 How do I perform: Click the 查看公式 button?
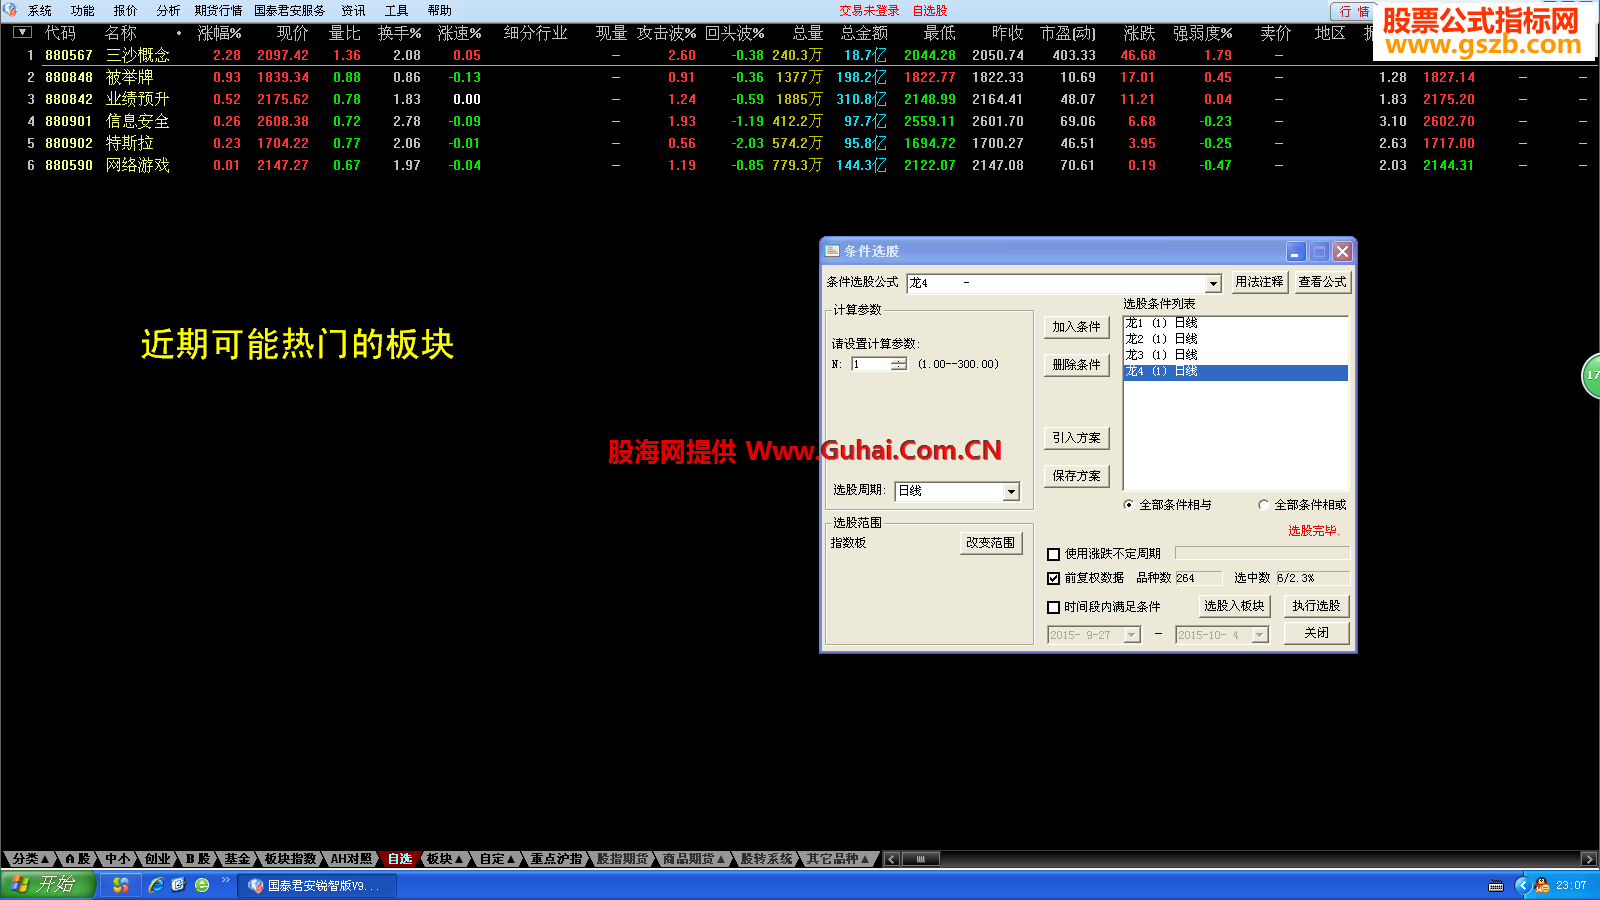click(1322, 282)
